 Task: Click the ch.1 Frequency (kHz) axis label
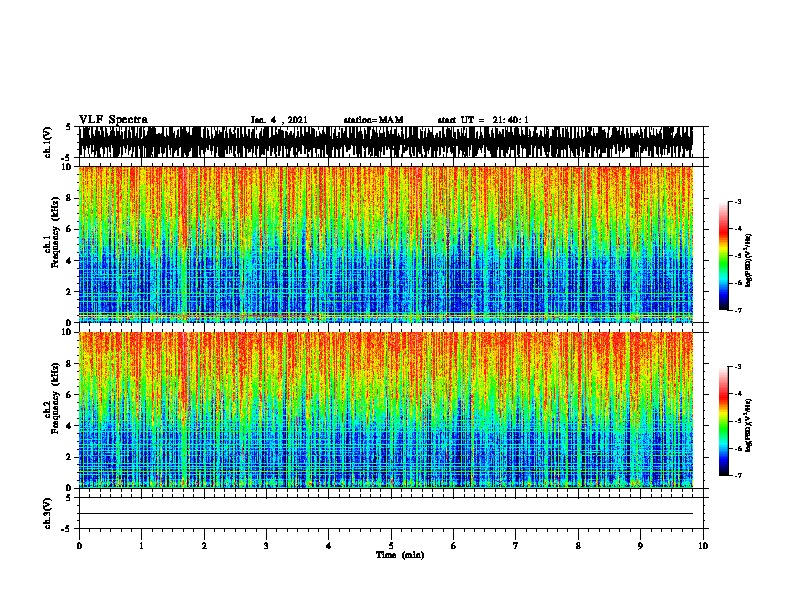(x=52, y=232)
